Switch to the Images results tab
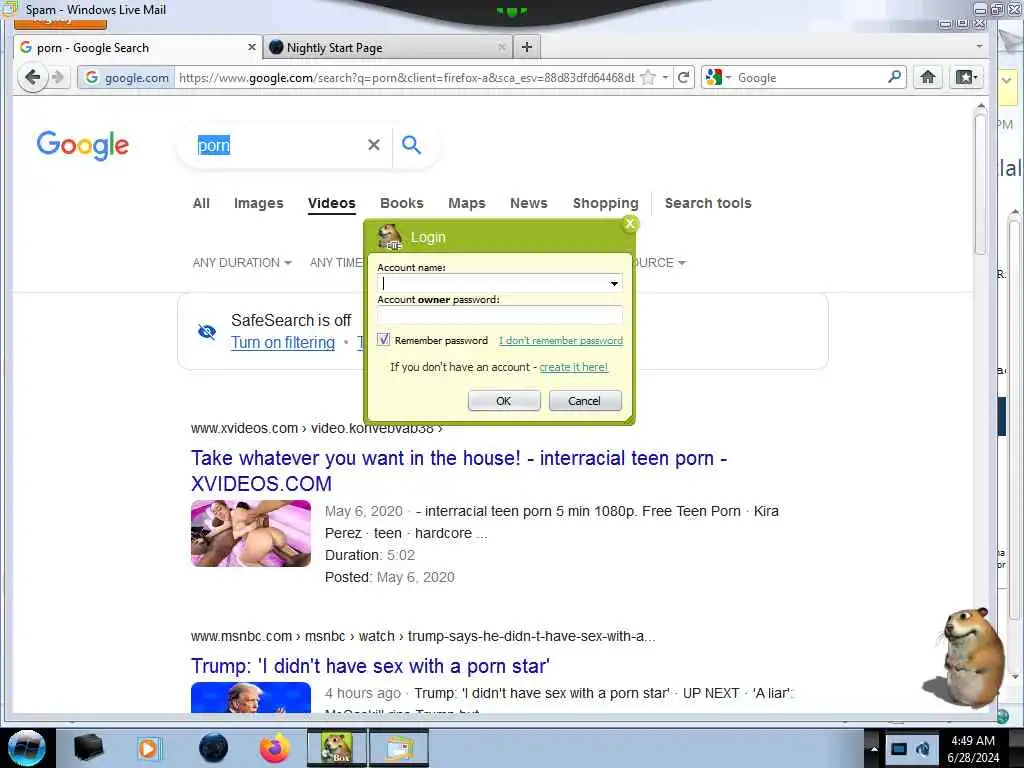The width and height of the screenshot is (1024, 768). click(259, 203)
